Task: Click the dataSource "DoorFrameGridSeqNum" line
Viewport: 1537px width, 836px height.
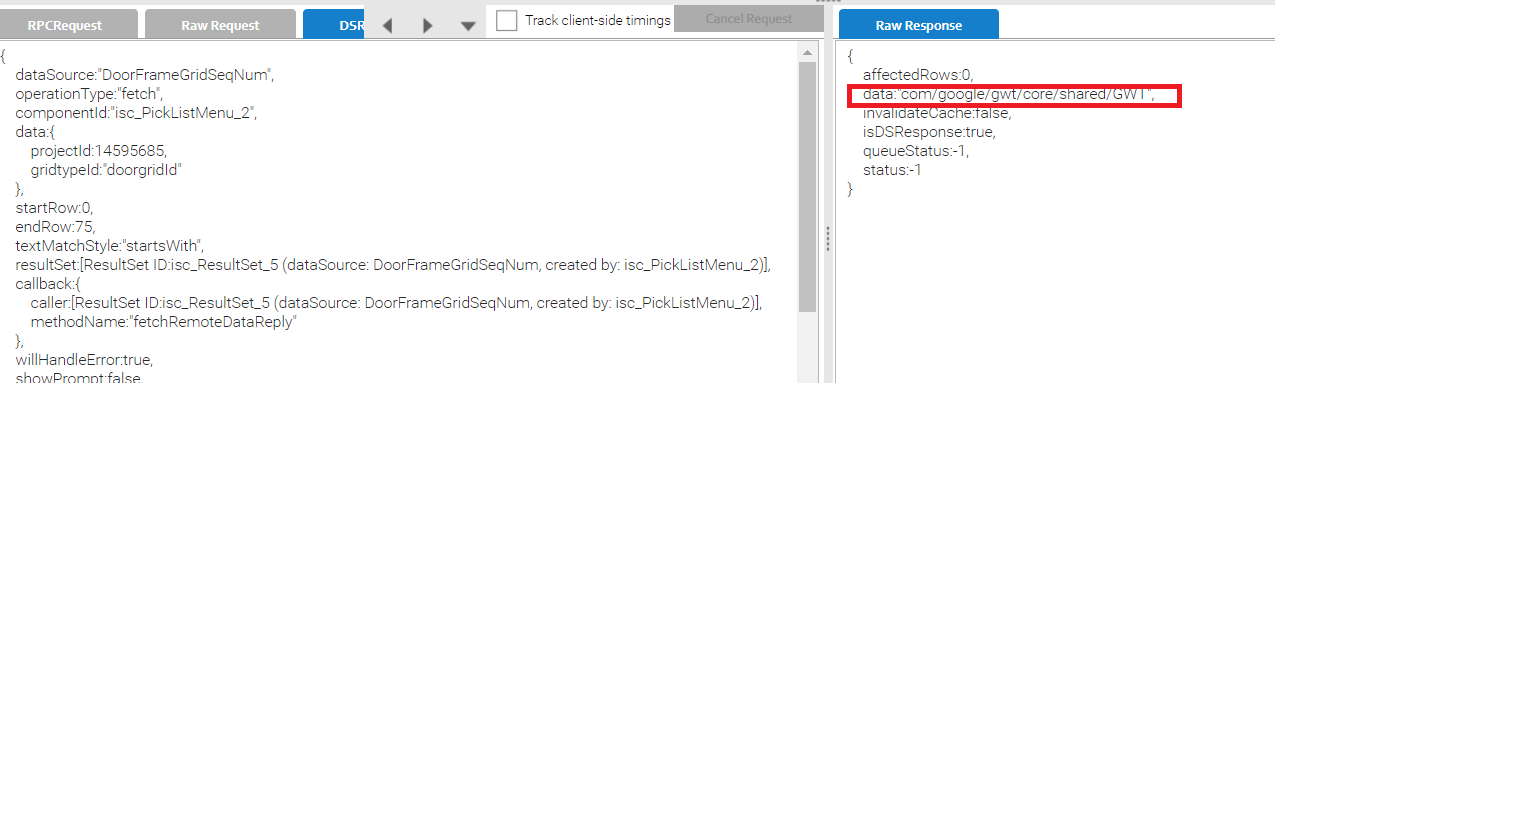Action: 144,75
